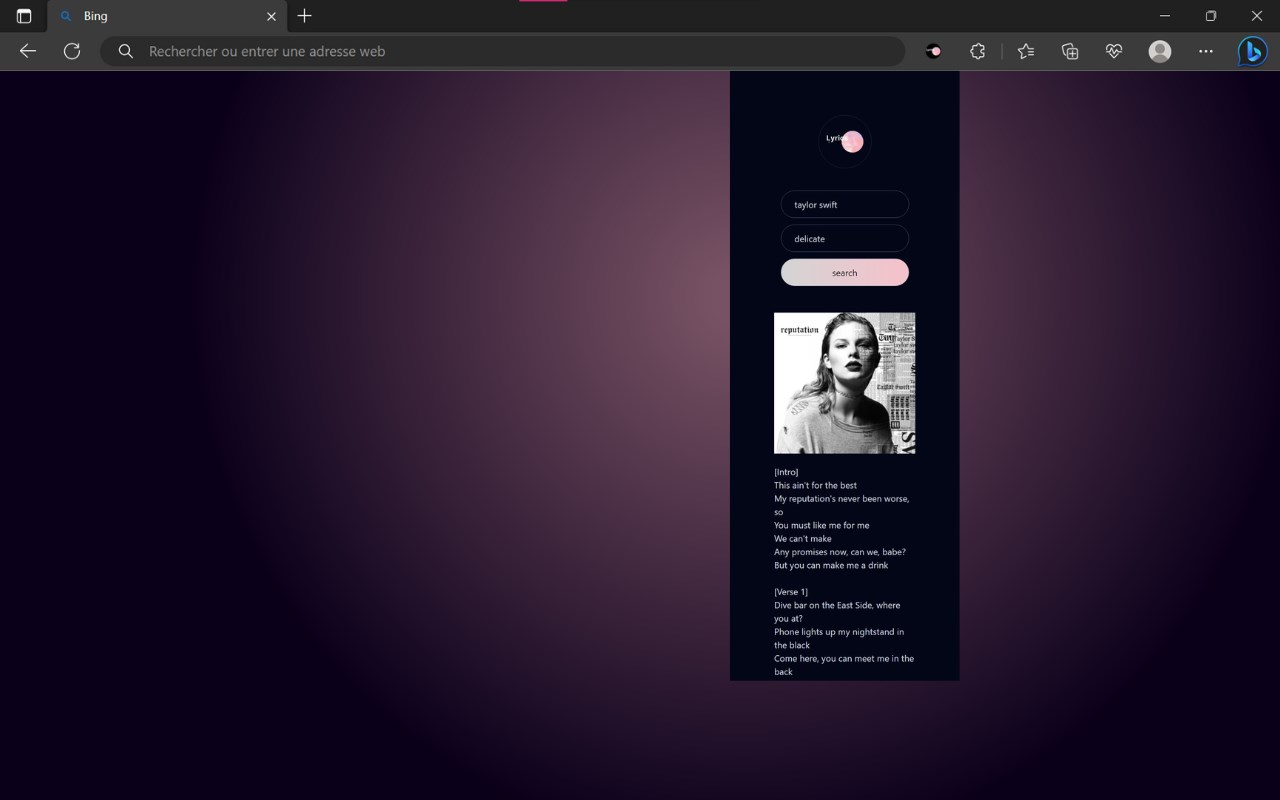Click lyric "But you can make me a drink"

(x=830, y=565)
